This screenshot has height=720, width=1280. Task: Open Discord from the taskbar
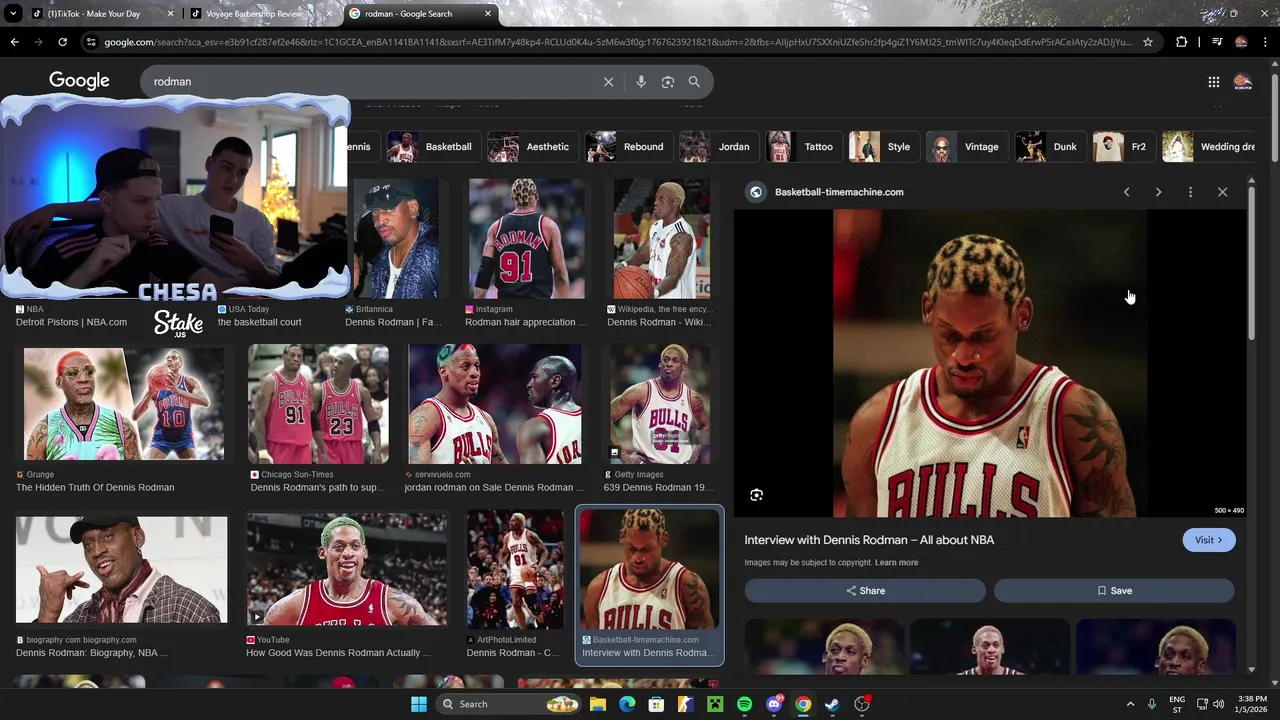coord(774,704)
